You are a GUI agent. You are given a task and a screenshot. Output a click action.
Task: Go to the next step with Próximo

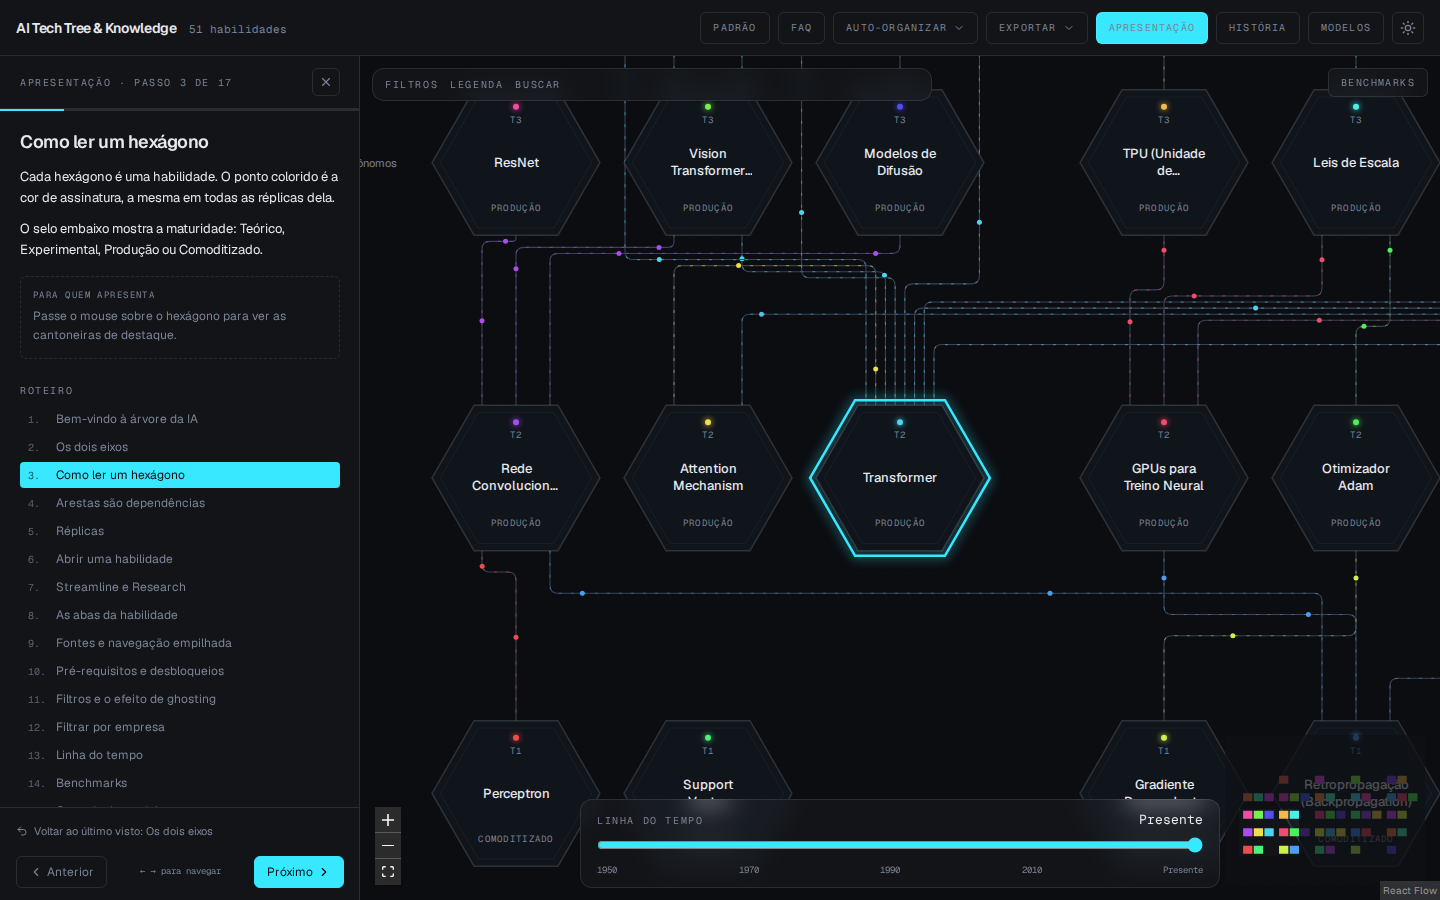point(299,872)
